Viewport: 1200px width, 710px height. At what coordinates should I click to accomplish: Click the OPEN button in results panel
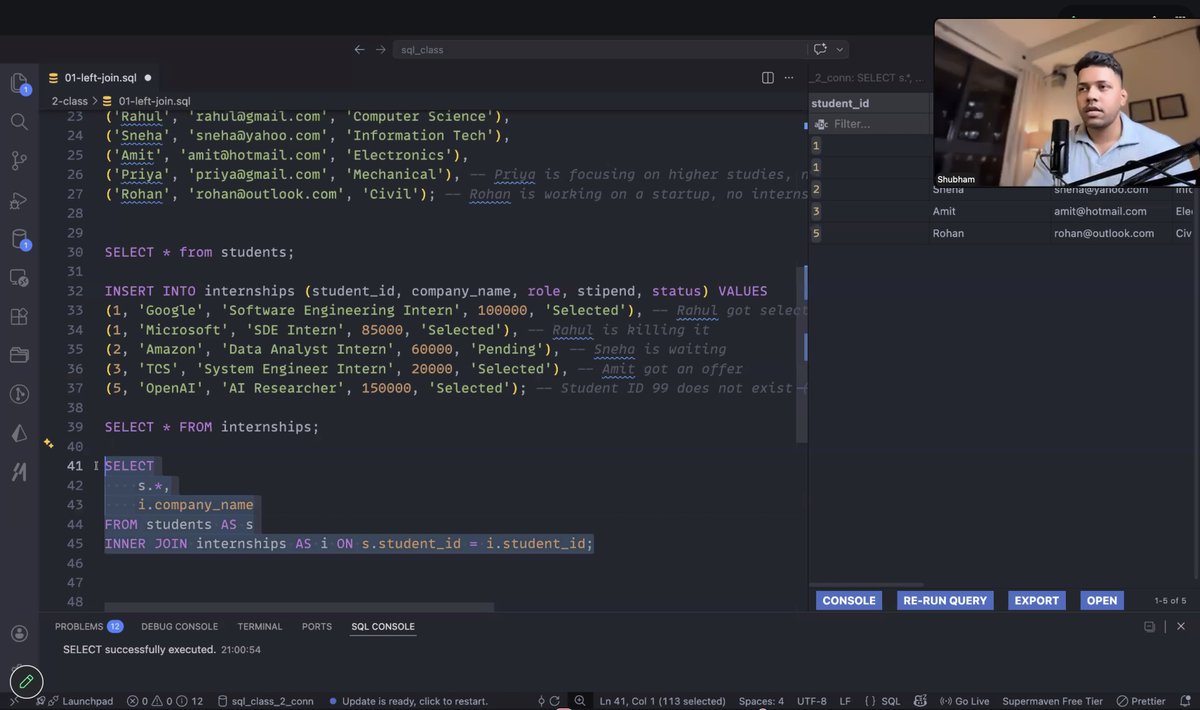click(x=1102, y=601)
